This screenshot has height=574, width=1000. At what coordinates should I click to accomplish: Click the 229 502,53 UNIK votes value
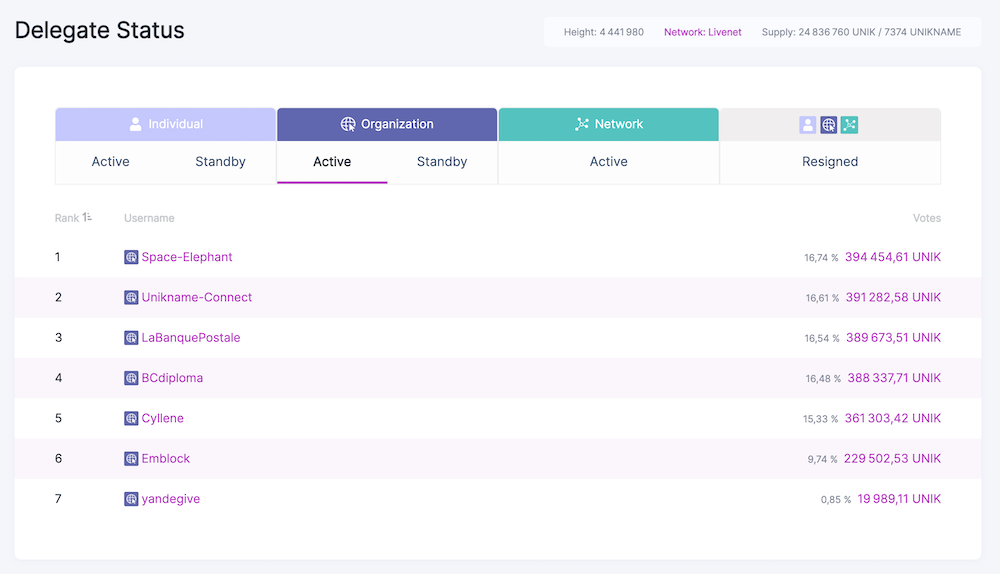click(892, 459)
